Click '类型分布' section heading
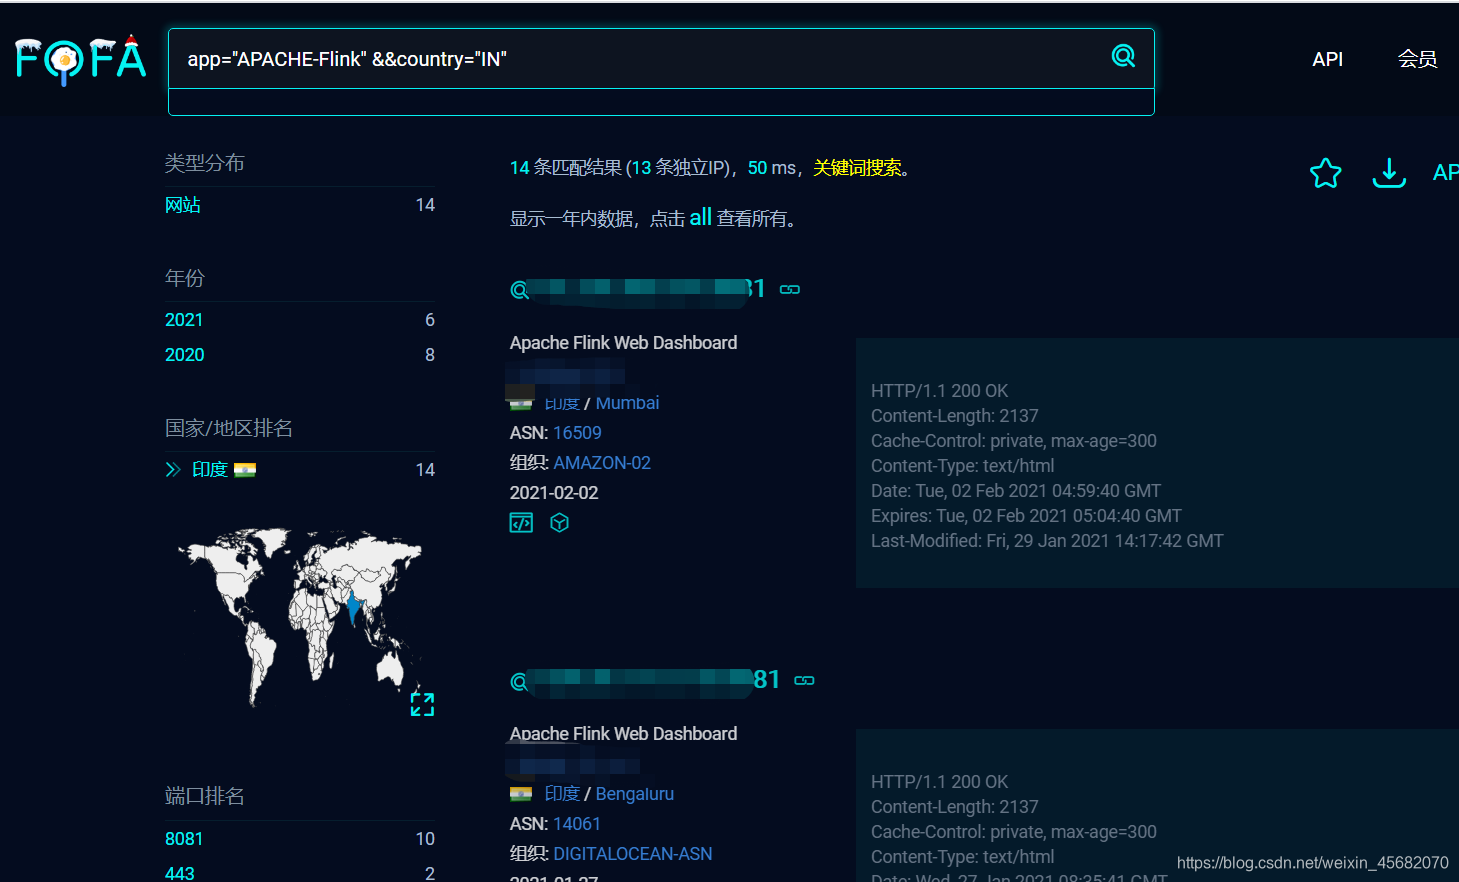The height and width of the screenshot is (882, 1459). [204, 163]
